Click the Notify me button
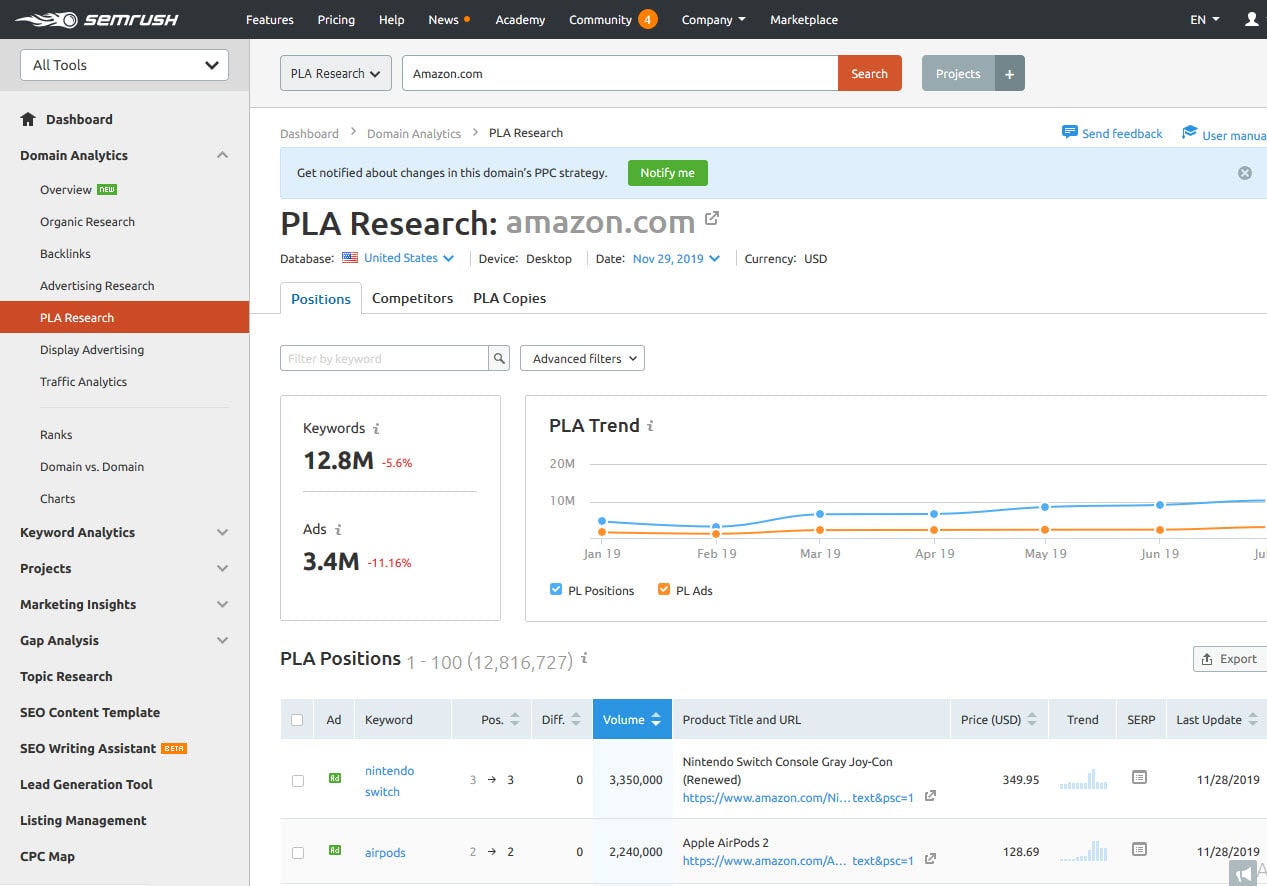Screen dimensions: 1267x886 pyautogui.click(x=667, y=172)
